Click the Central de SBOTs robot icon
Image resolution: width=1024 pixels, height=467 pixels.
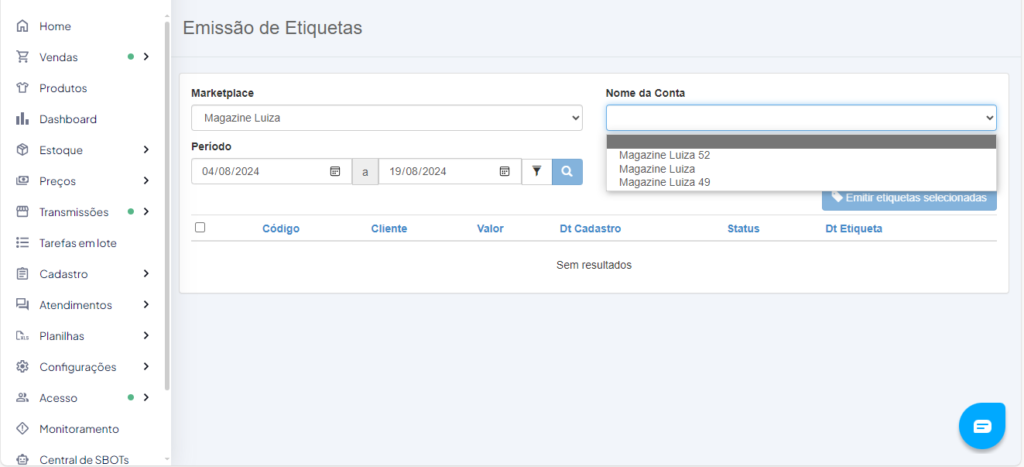[x=22, y=459]
